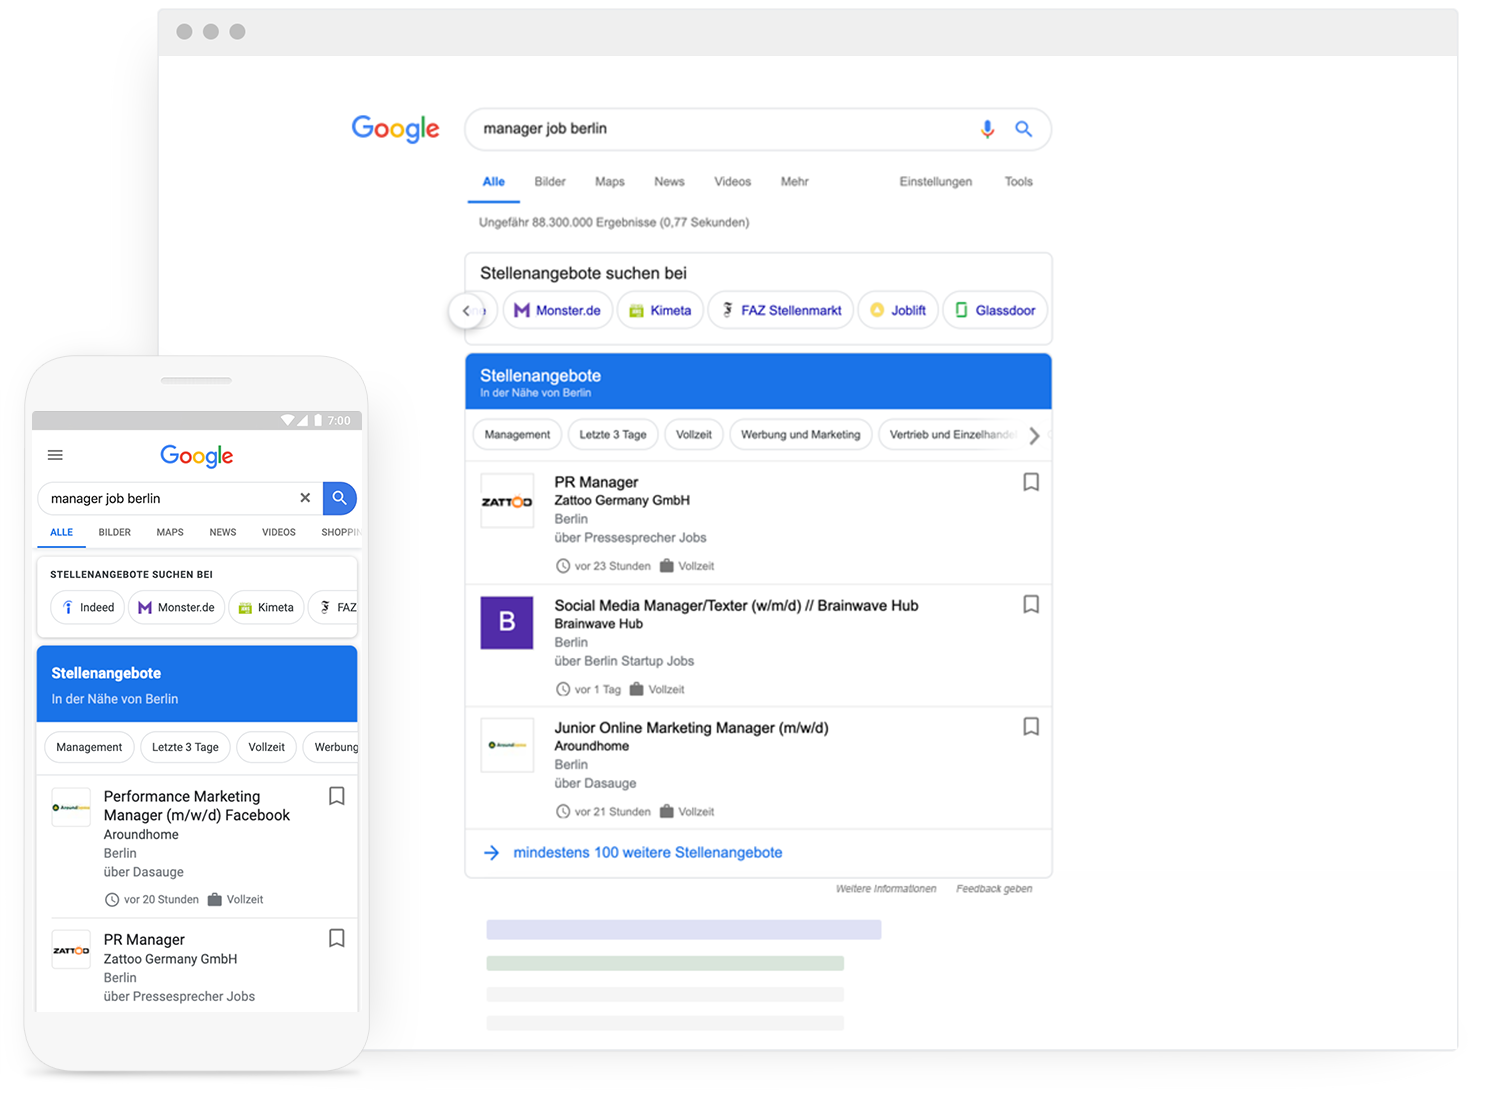Viewport: 1506px width, 1098px height.
Task: Switch to Videos tab on desktop
Action: click(x=732, y=182)
